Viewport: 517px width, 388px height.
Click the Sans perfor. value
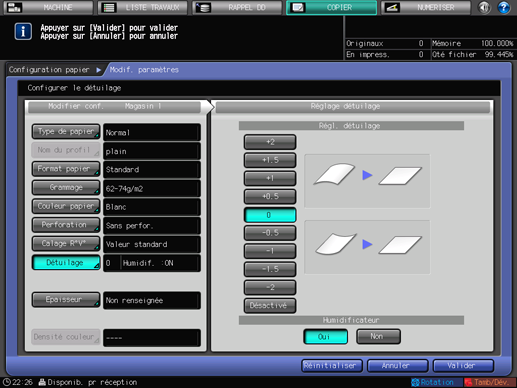pos(152,225)
